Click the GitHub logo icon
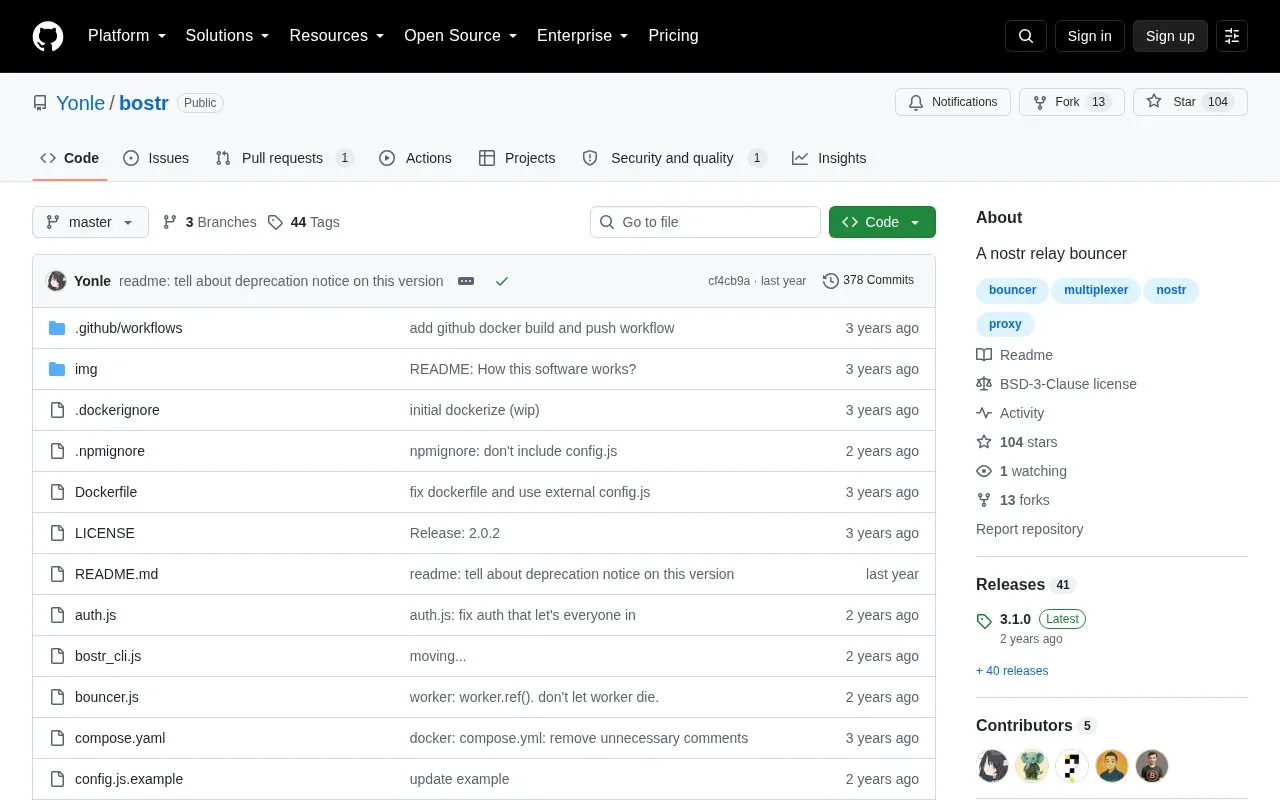The height and width of the screenshot is (800, 1280). click(x=48, y=36)
